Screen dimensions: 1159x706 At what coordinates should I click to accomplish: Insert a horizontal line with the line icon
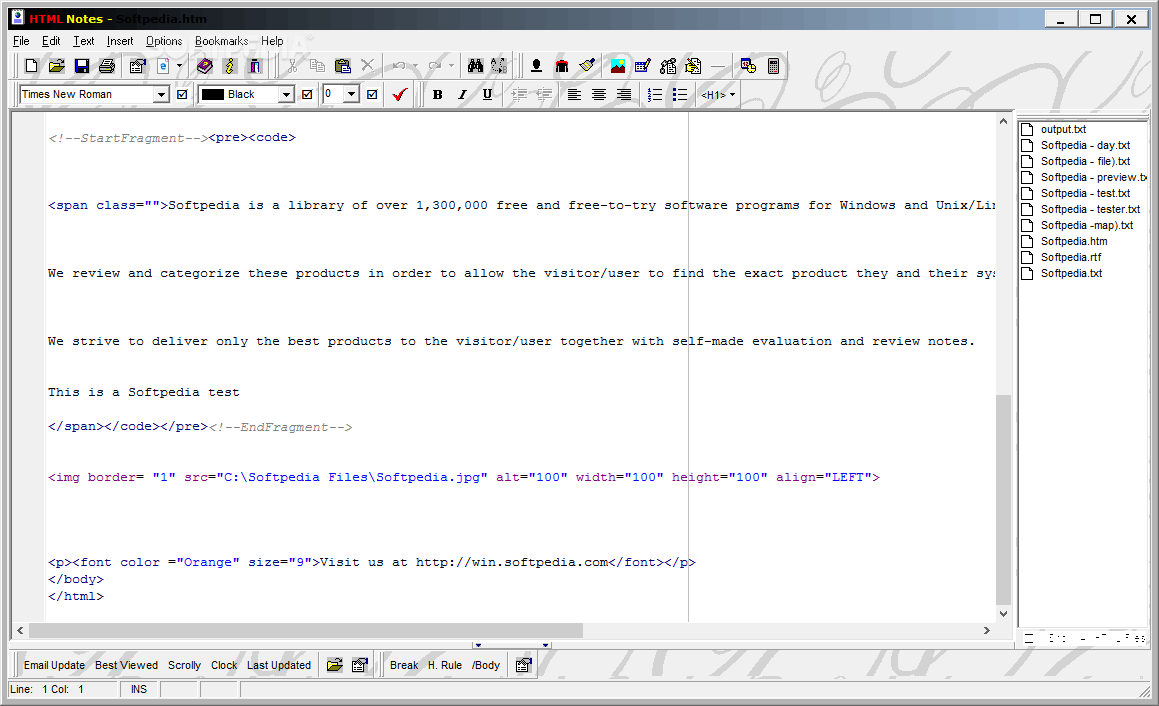point(718,67)
